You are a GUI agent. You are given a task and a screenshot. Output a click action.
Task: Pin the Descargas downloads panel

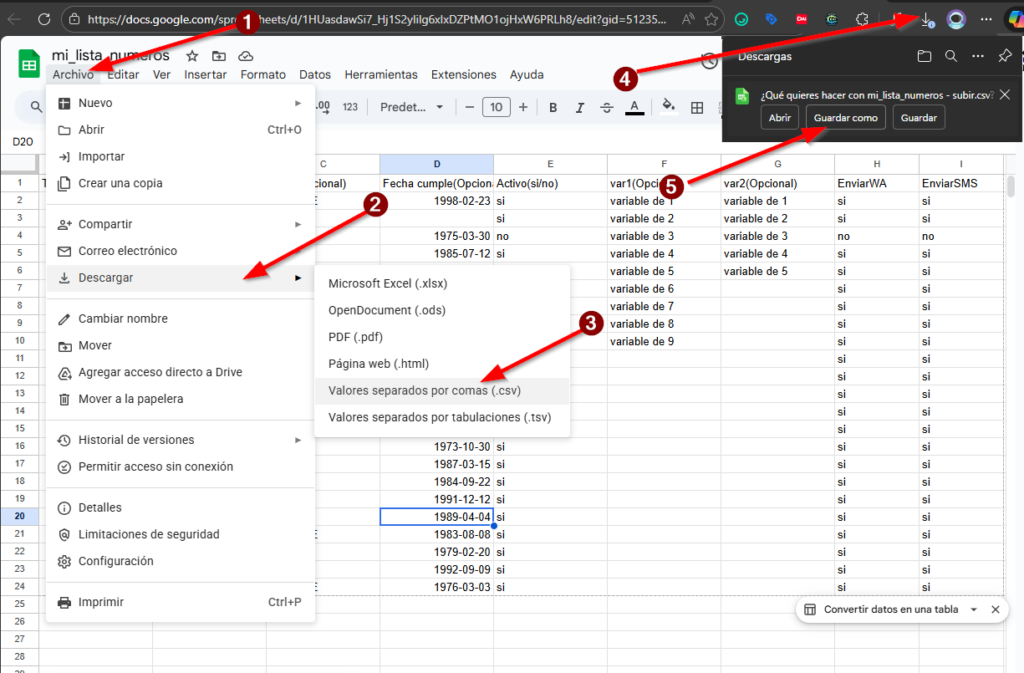1005,56
